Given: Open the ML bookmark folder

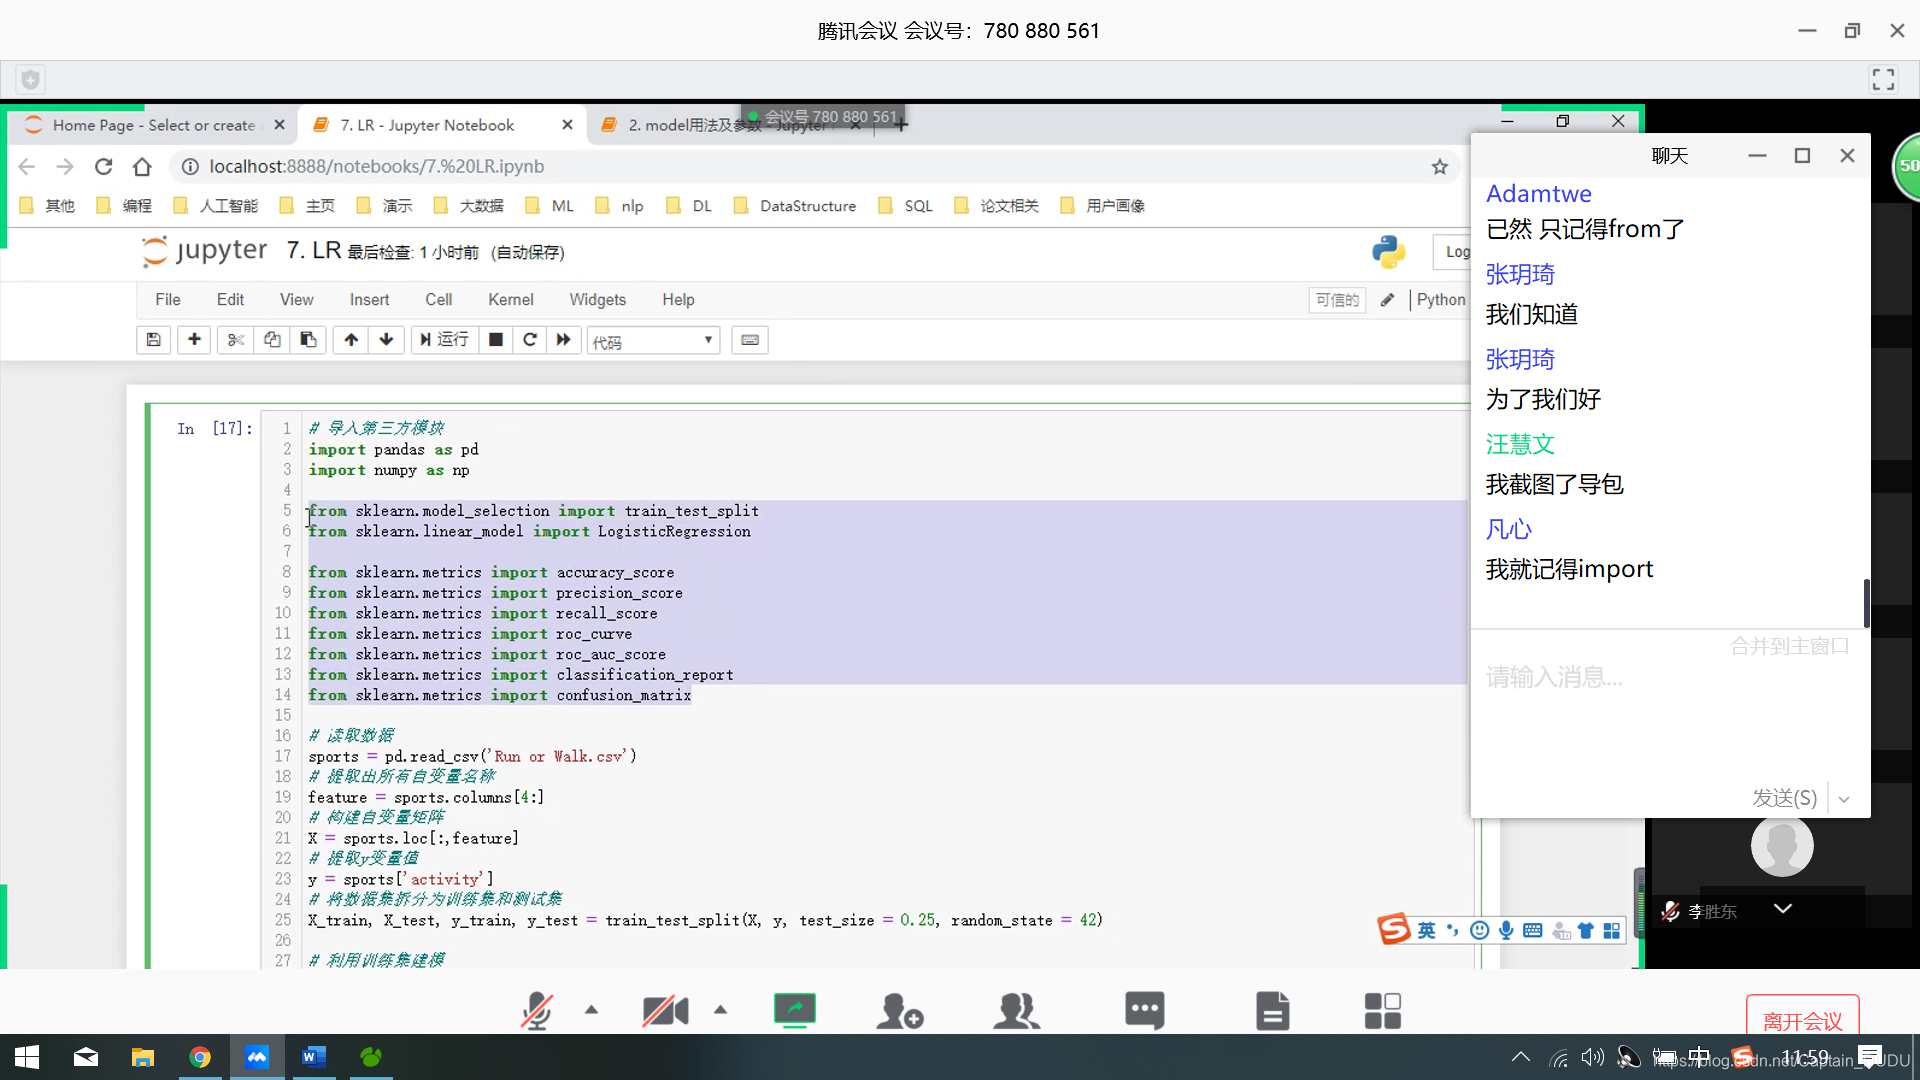Looking at the screenshot, I should tap(550, 206).
